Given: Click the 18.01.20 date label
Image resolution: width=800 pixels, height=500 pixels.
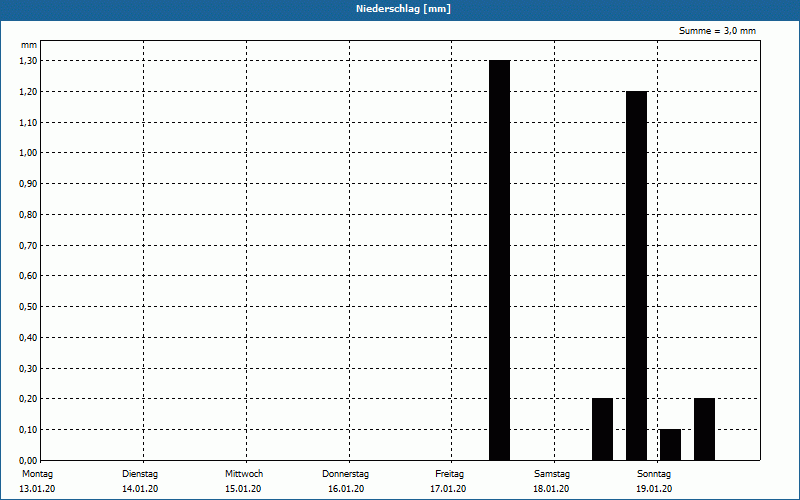Looking at the screenshot, I should 552,489.
